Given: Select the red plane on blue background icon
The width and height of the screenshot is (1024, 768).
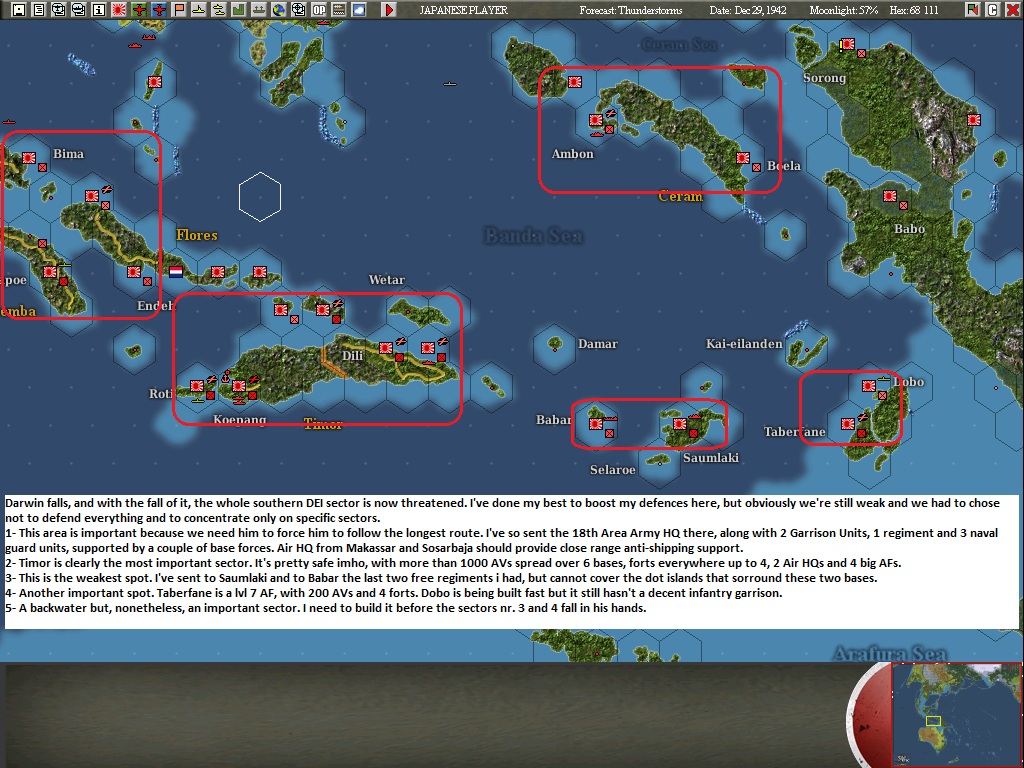Looking at the screenshot, I should coord(159,9).
